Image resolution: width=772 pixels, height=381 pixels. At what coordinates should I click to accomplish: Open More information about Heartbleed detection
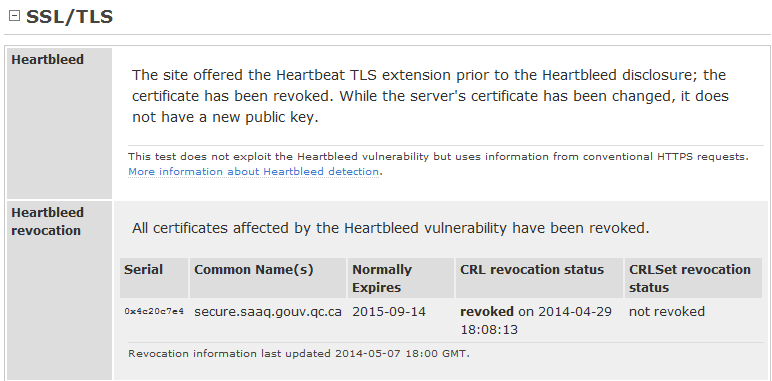pos(254,171)
